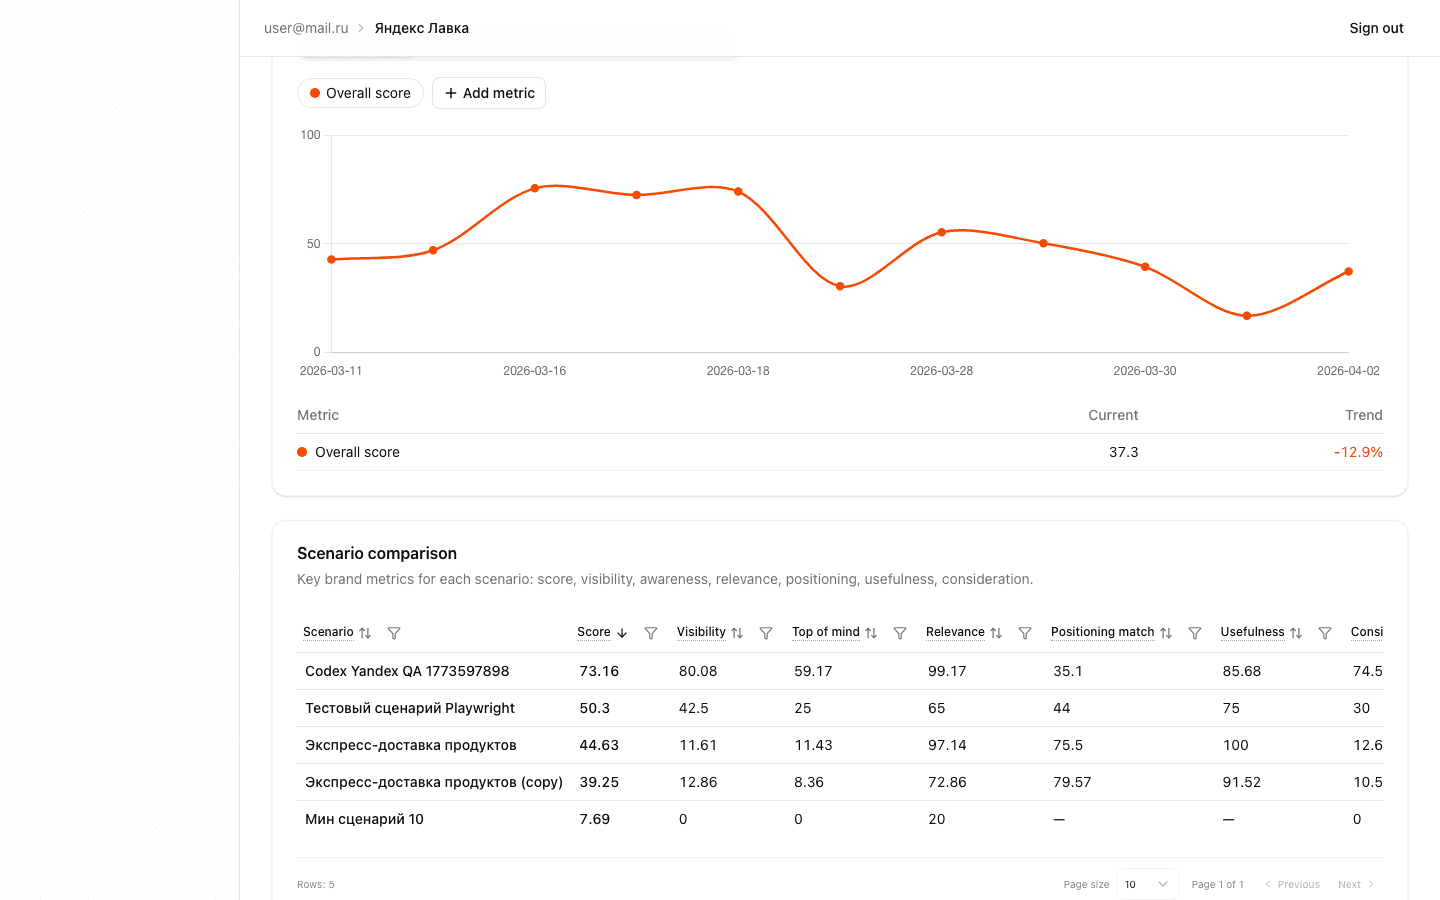Select the 2026-04-02 chart data point

pyautogui.click(x=1348, y=272)
